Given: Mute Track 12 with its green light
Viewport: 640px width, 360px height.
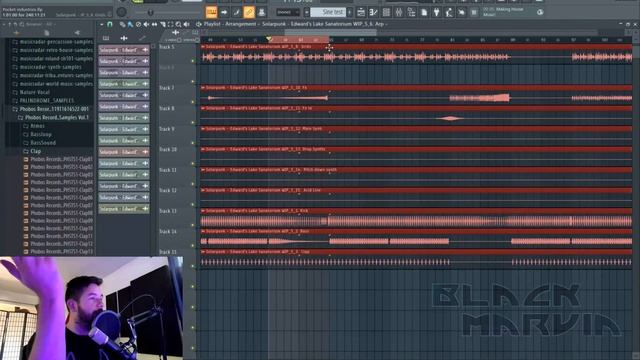Looking at the screenshot, I should [x=193, y=204].
